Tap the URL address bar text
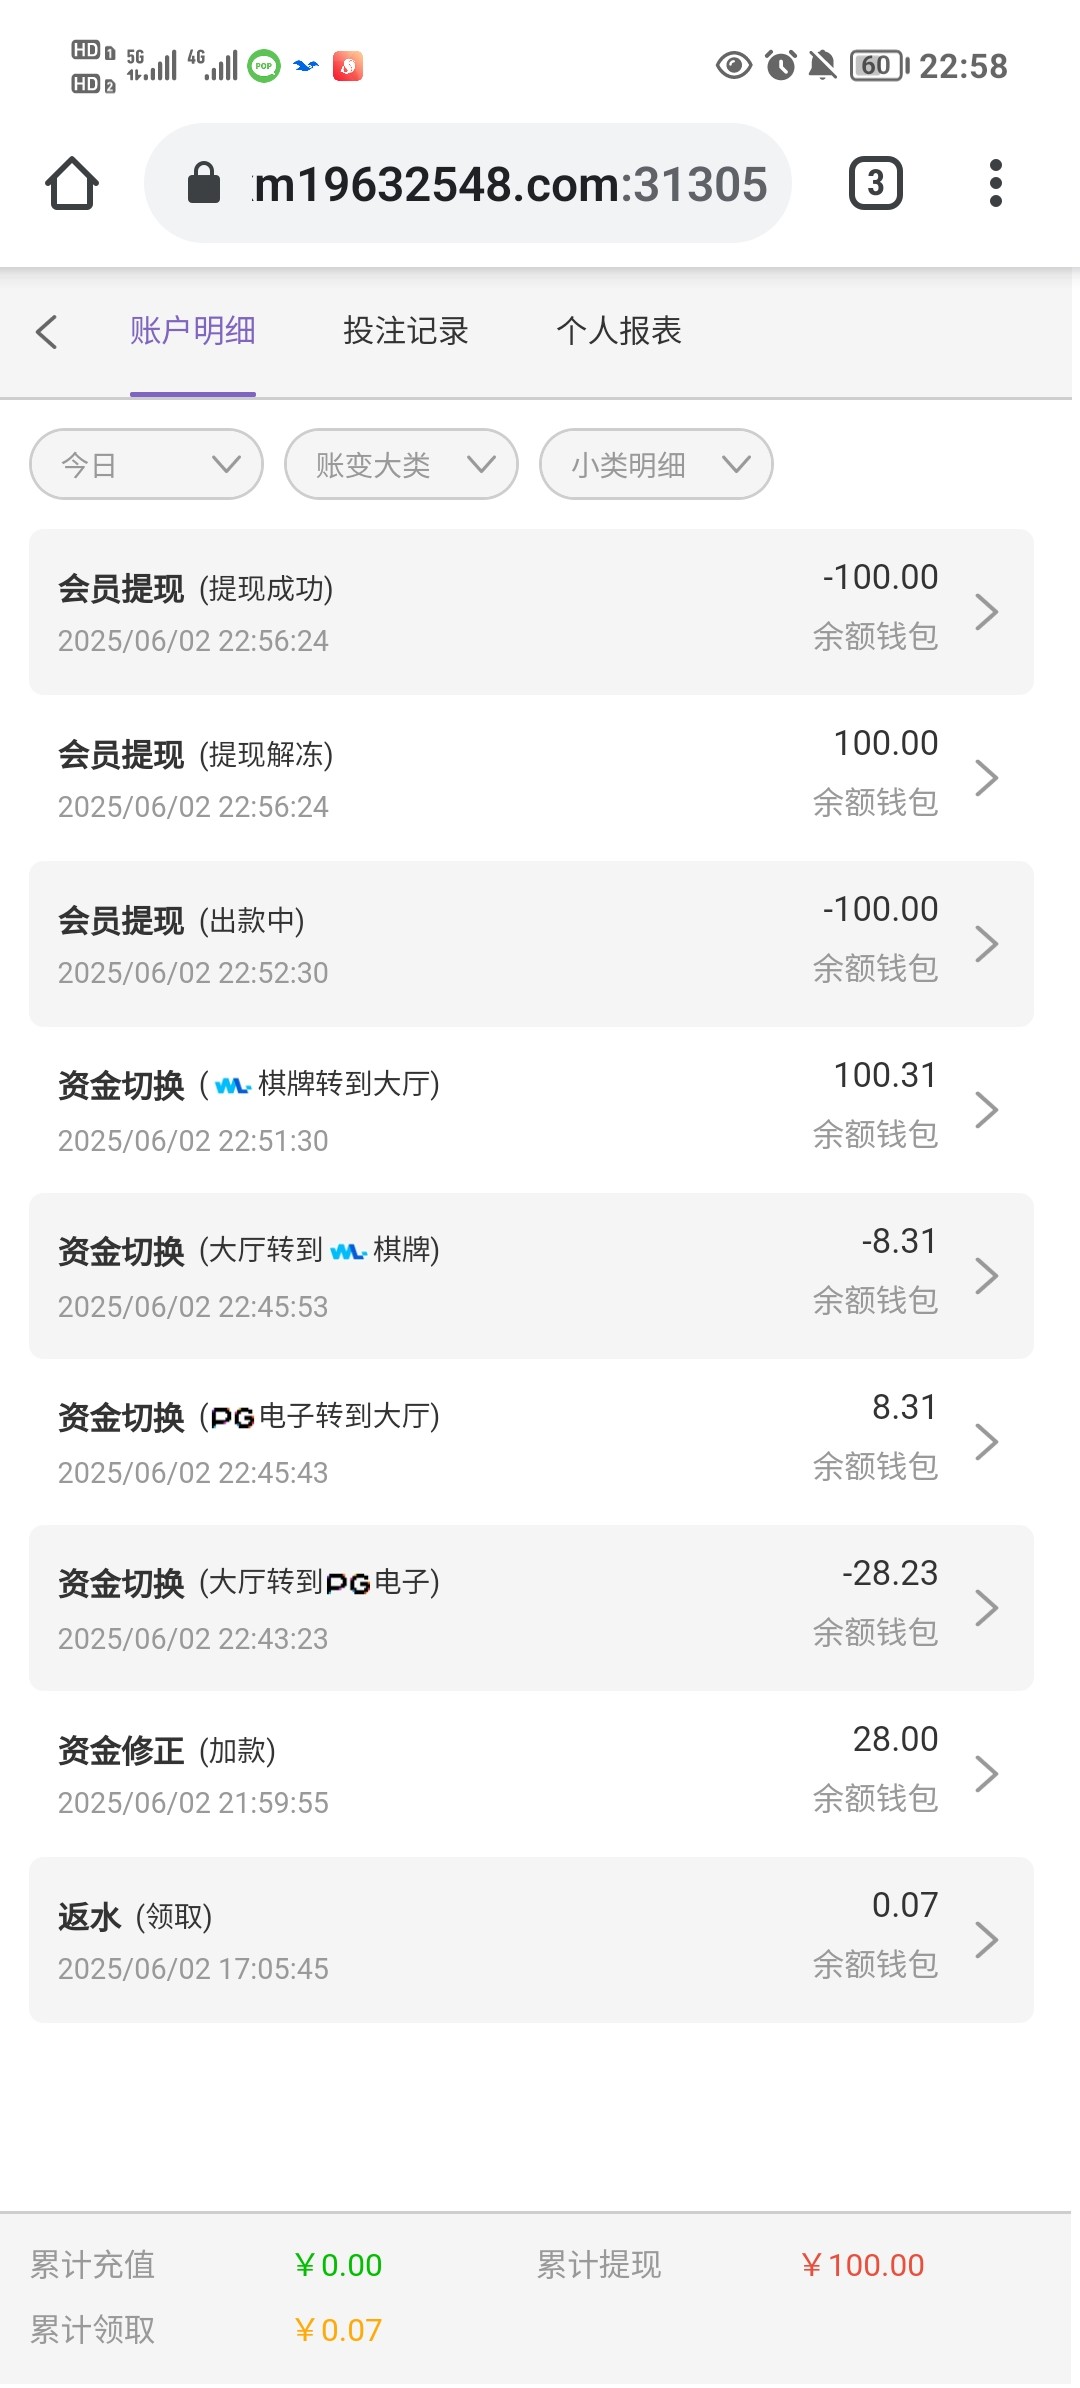 click(x=510, y=184)
